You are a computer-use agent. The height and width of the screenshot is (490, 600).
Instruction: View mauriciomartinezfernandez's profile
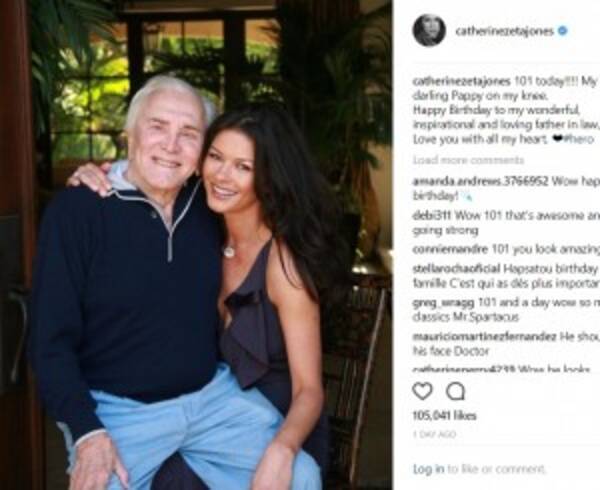coord(484,337)
